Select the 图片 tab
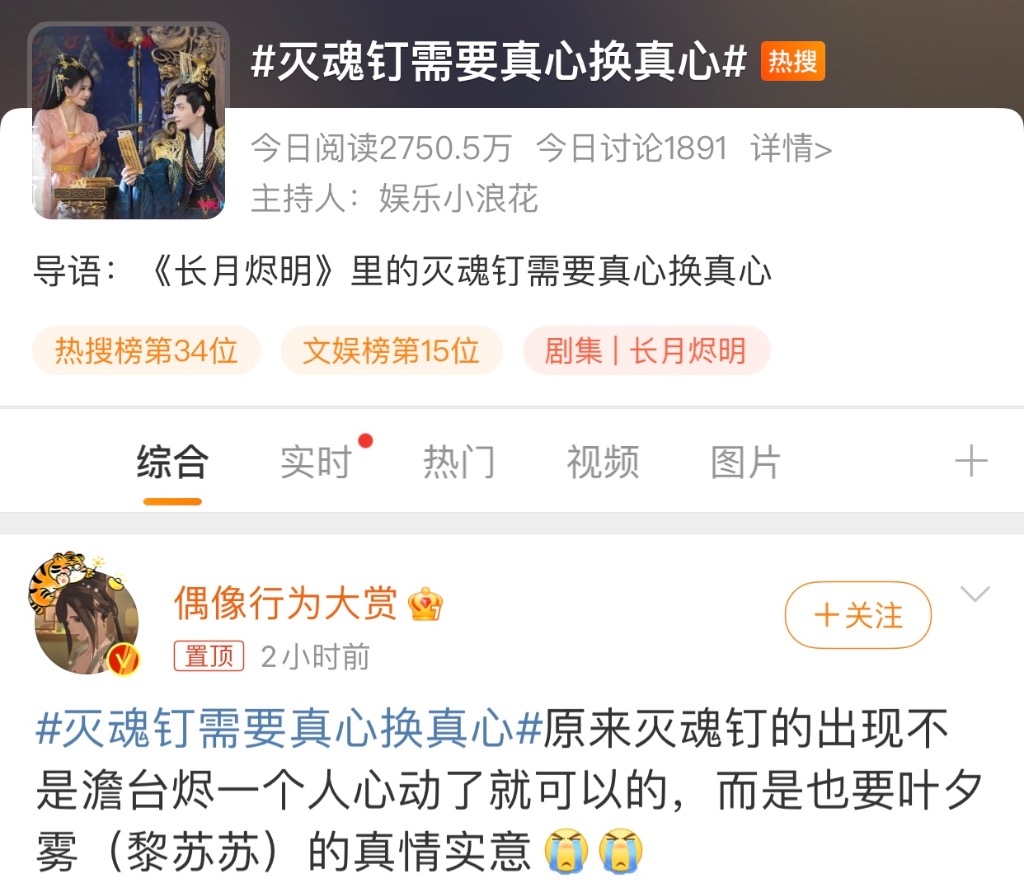Screen dimensions: 1024x888 pyautogui.click(x=746, y=462)
